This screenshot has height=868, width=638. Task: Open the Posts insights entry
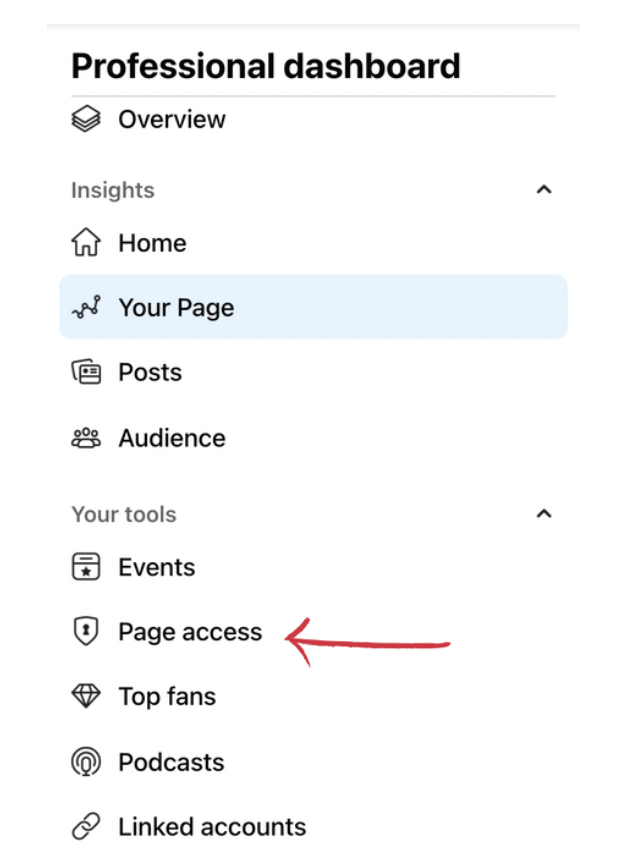coord(314,372)
